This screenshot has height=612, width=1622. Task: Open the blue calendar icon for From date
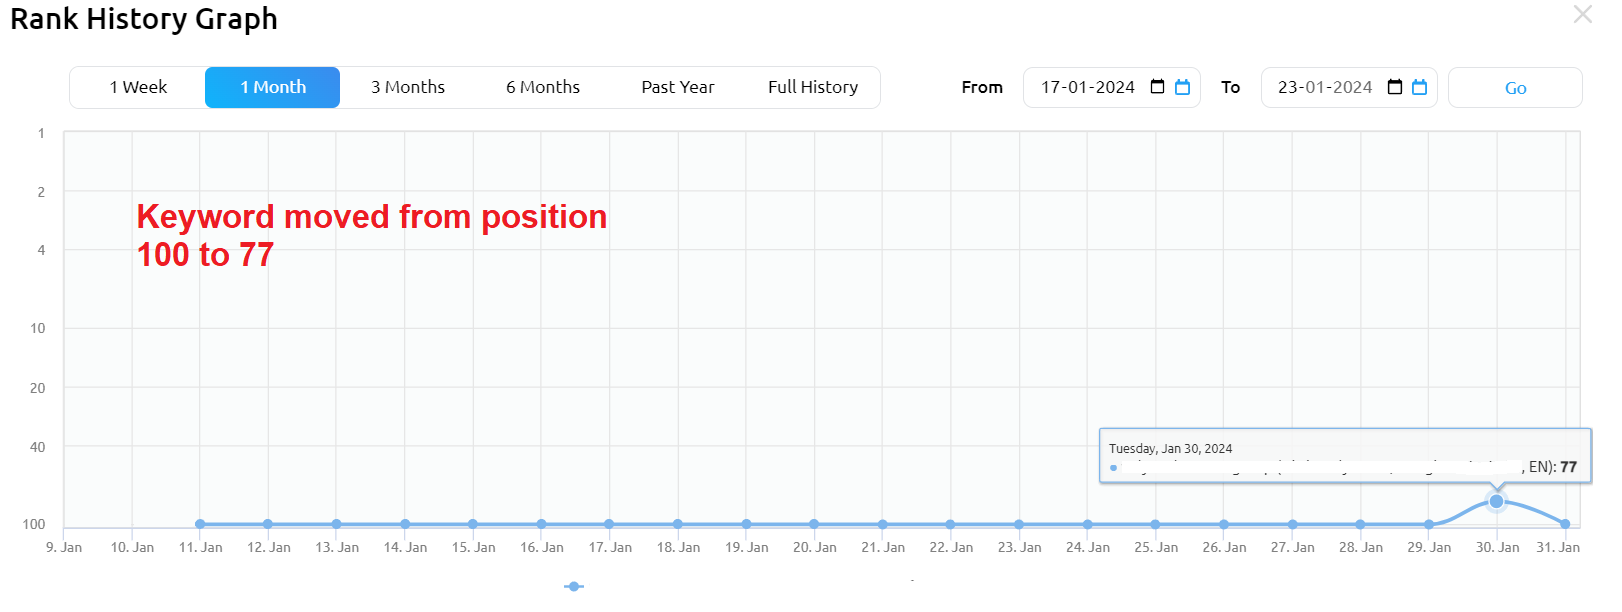coord(1182,87)
